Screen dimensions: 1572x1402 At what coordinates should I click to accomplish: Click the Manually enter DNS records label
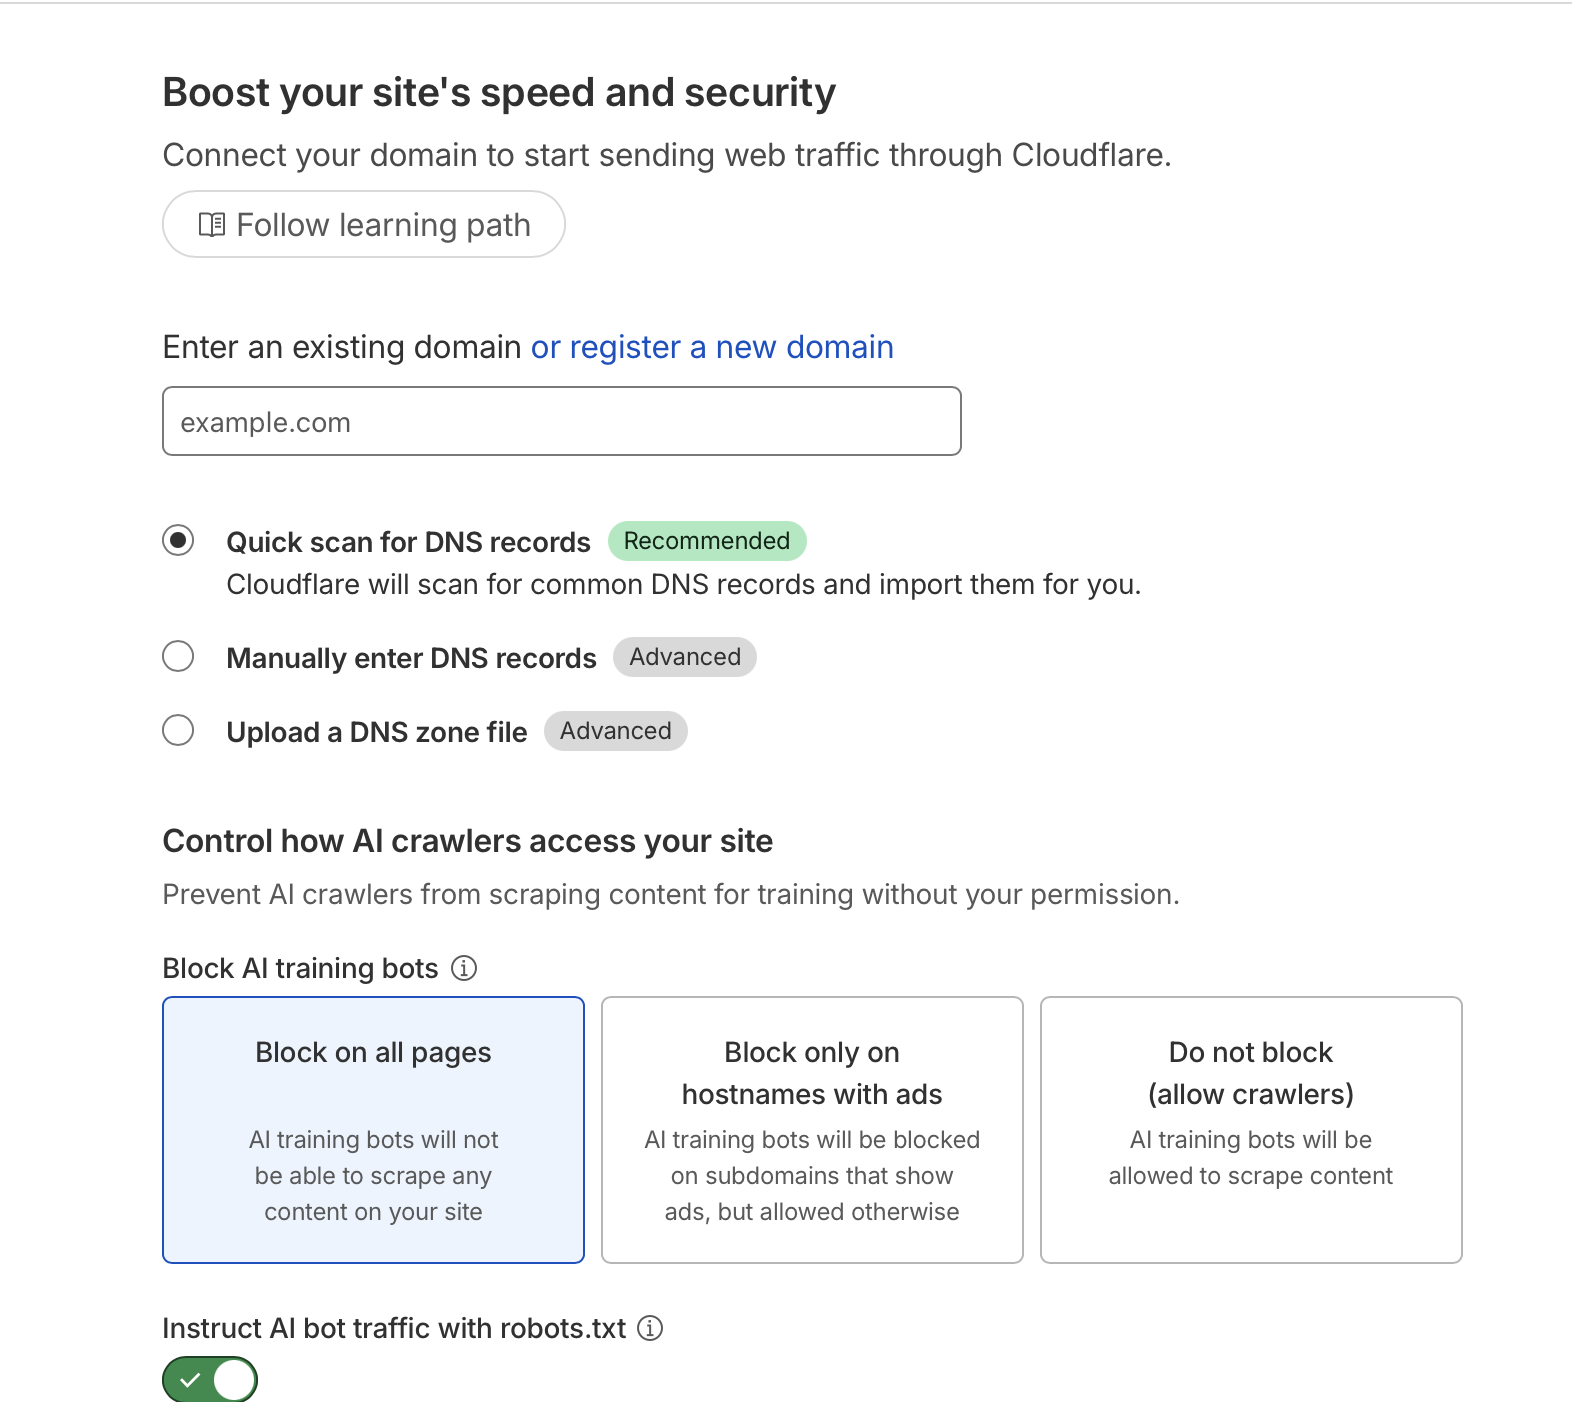pos(411,658)
